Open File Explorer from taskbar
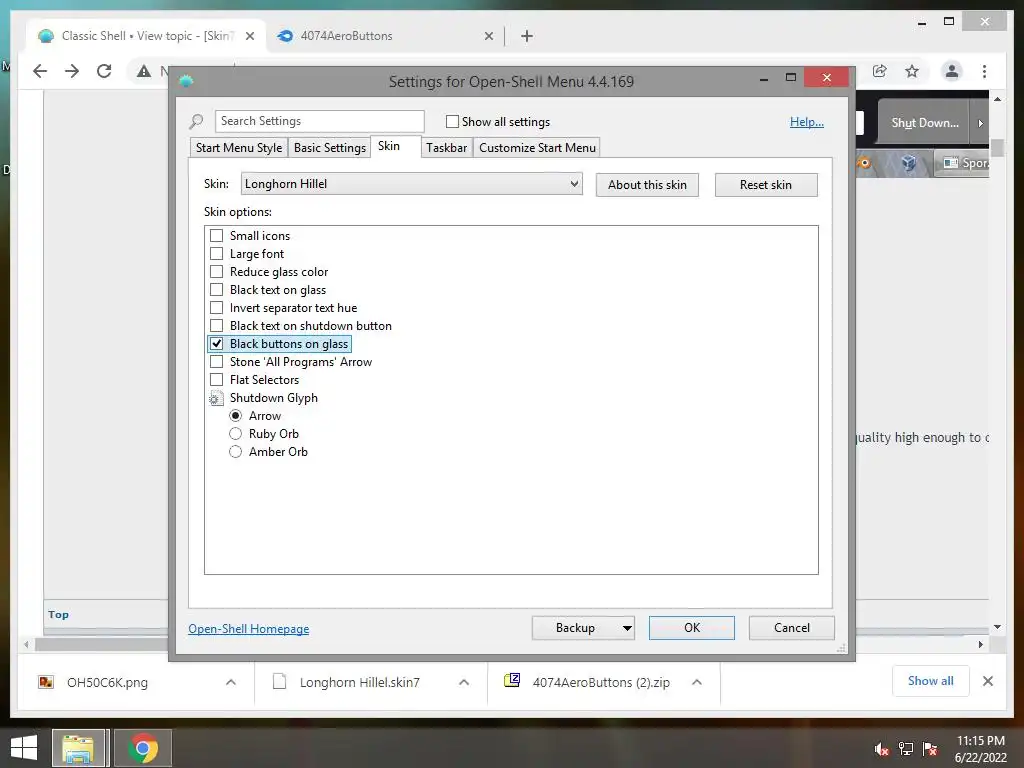 tap(78, 748)
